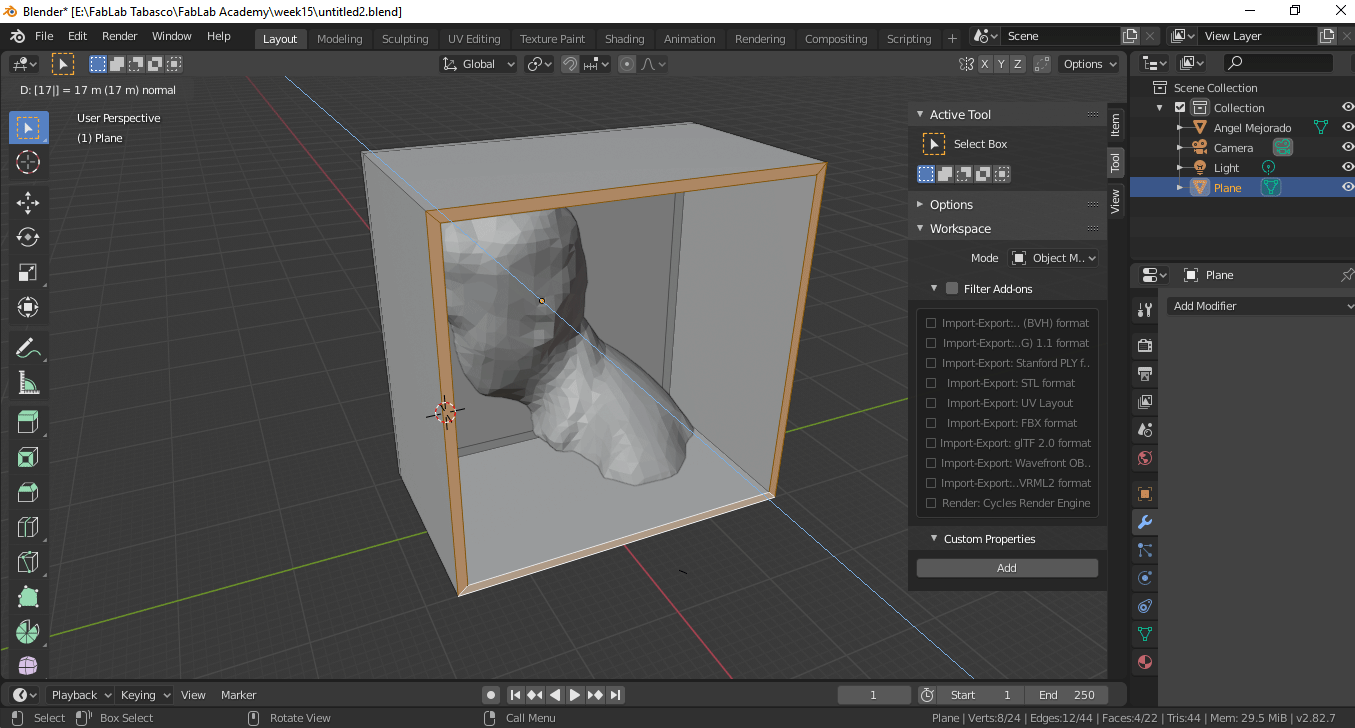Select Angel Mejorado object in the outliner
This screenshot has width=1355, height=728.
pos(1252,128)
